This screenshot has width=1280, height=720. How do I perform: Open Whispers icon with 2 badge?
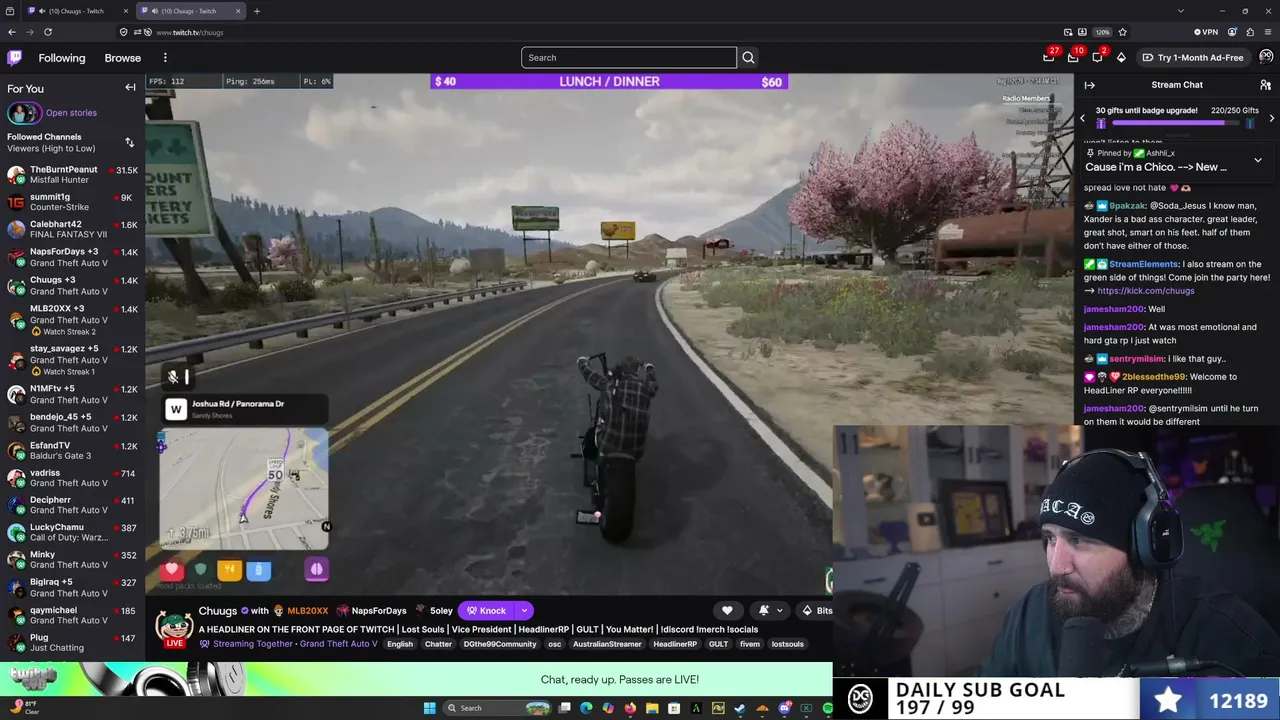pos(1097,57)
